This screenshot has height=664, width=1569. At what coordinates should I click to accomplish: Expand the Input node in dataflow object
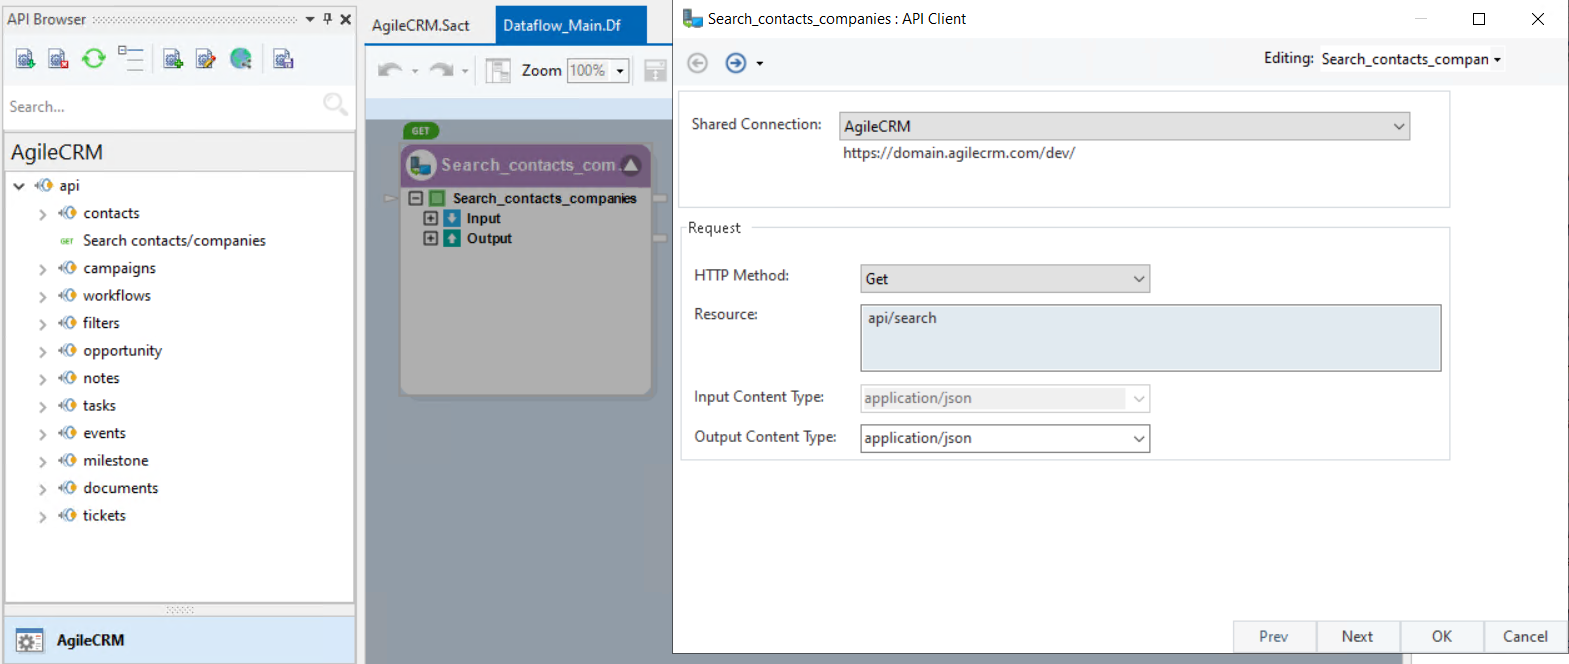(x=431, y=218)
